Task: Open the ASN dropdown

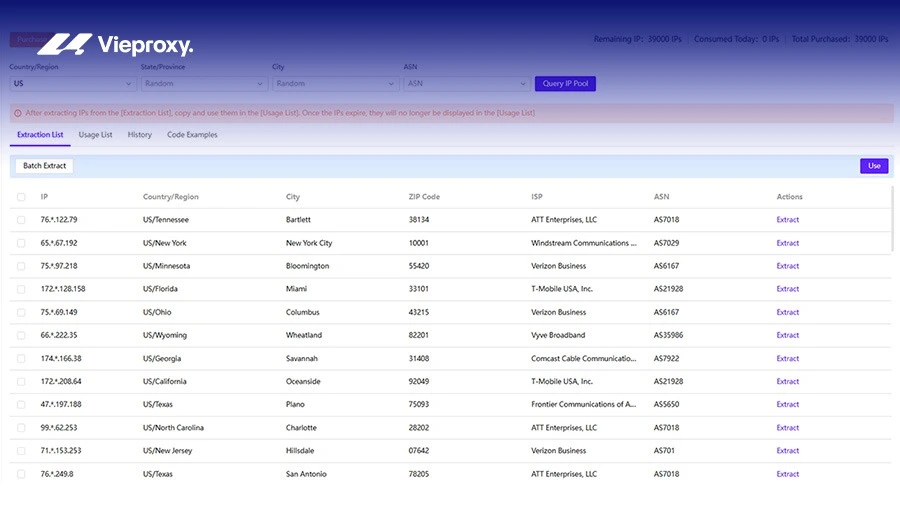Action: pos(467,84)
